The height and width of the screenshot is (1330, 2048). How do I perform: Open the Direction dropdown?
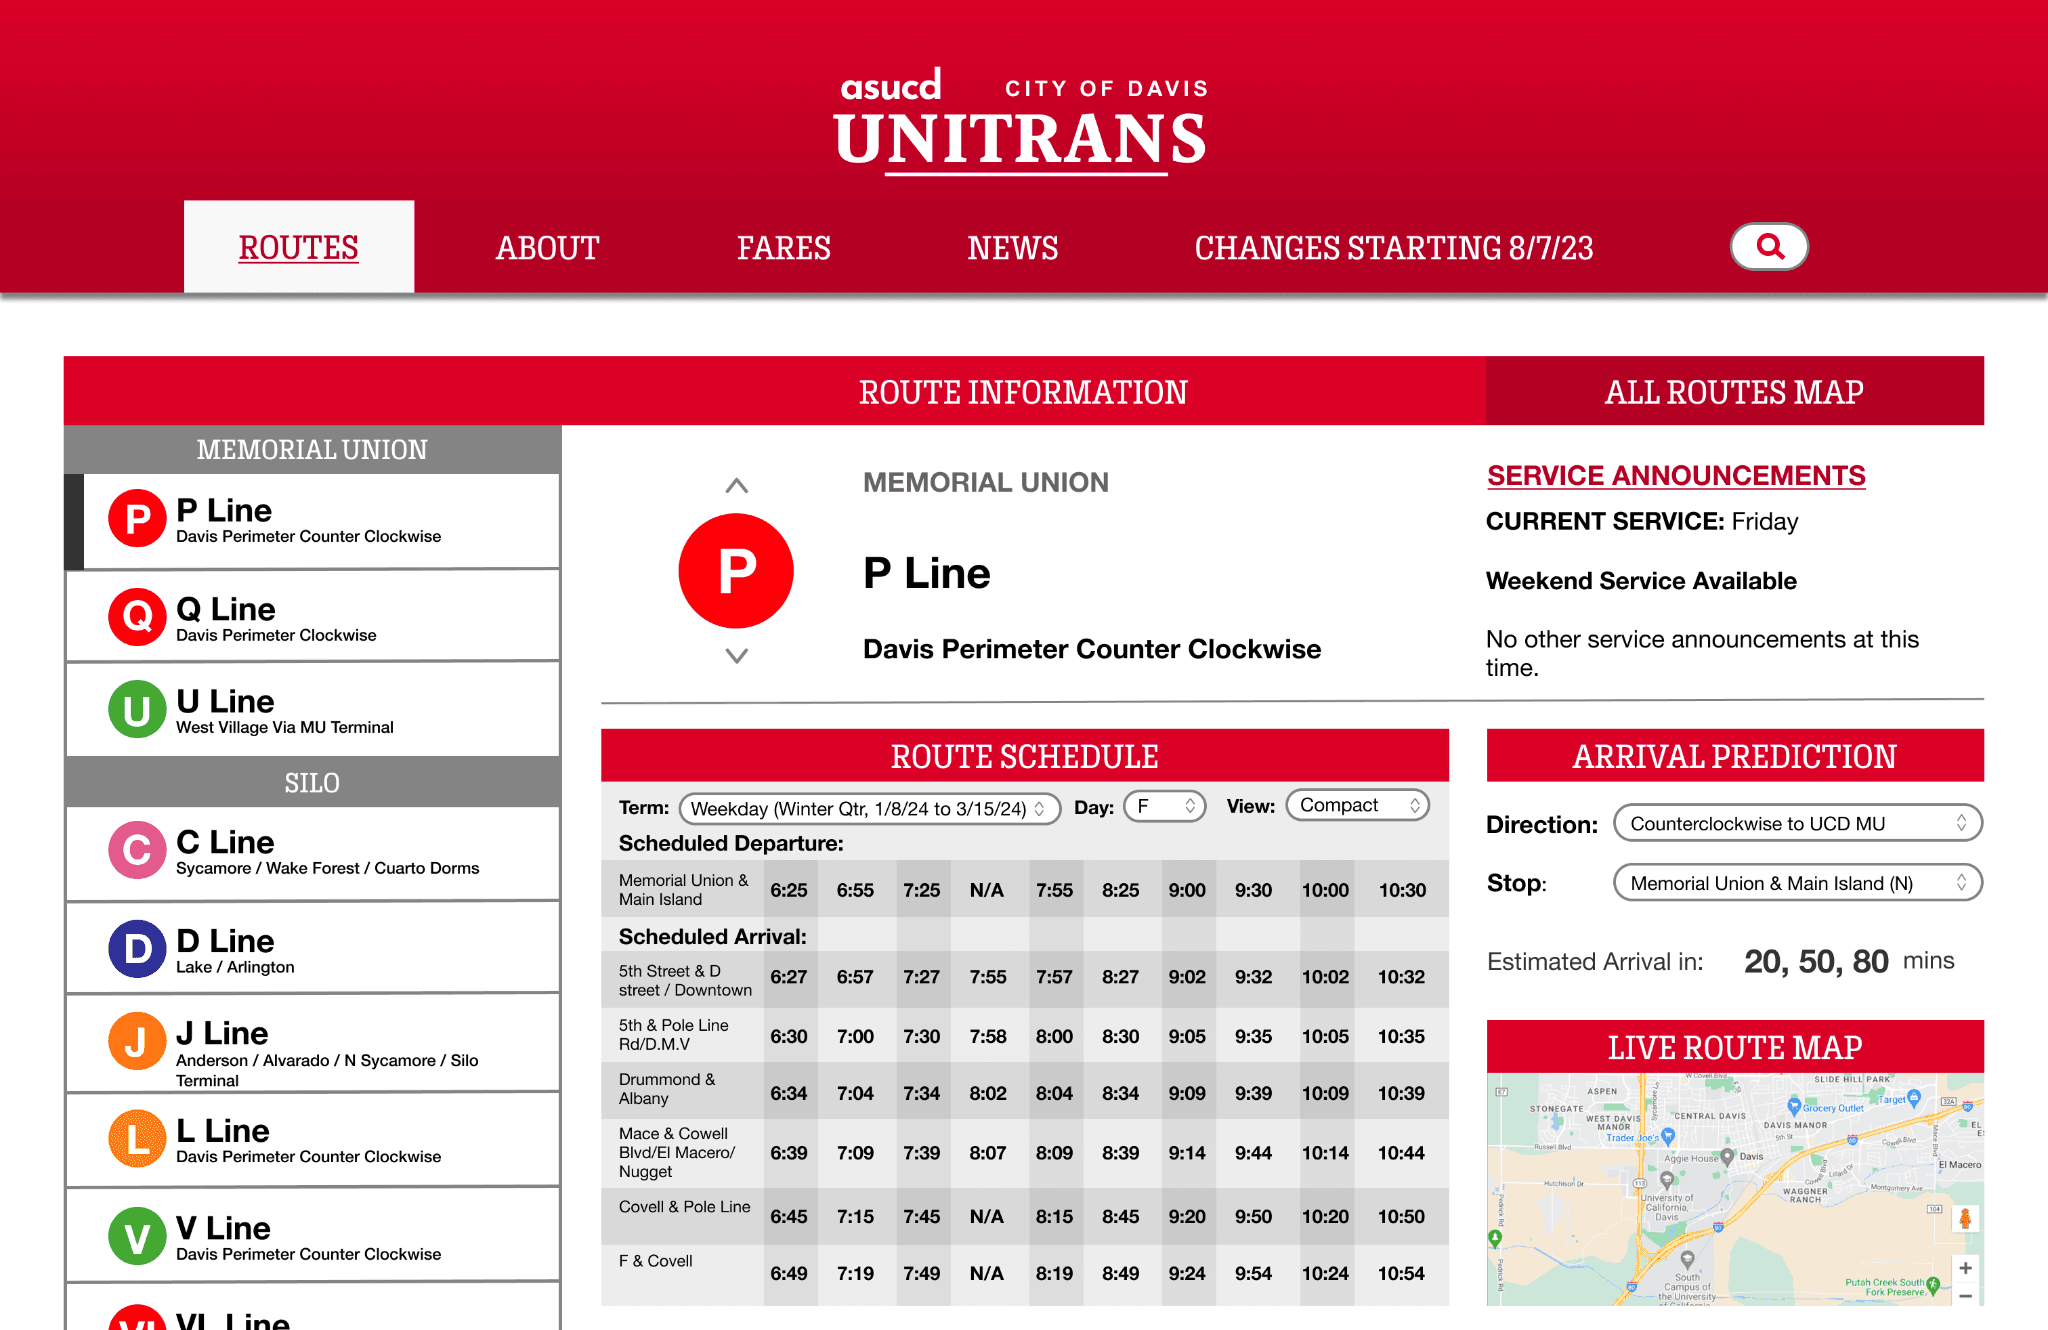point(1797,823)
